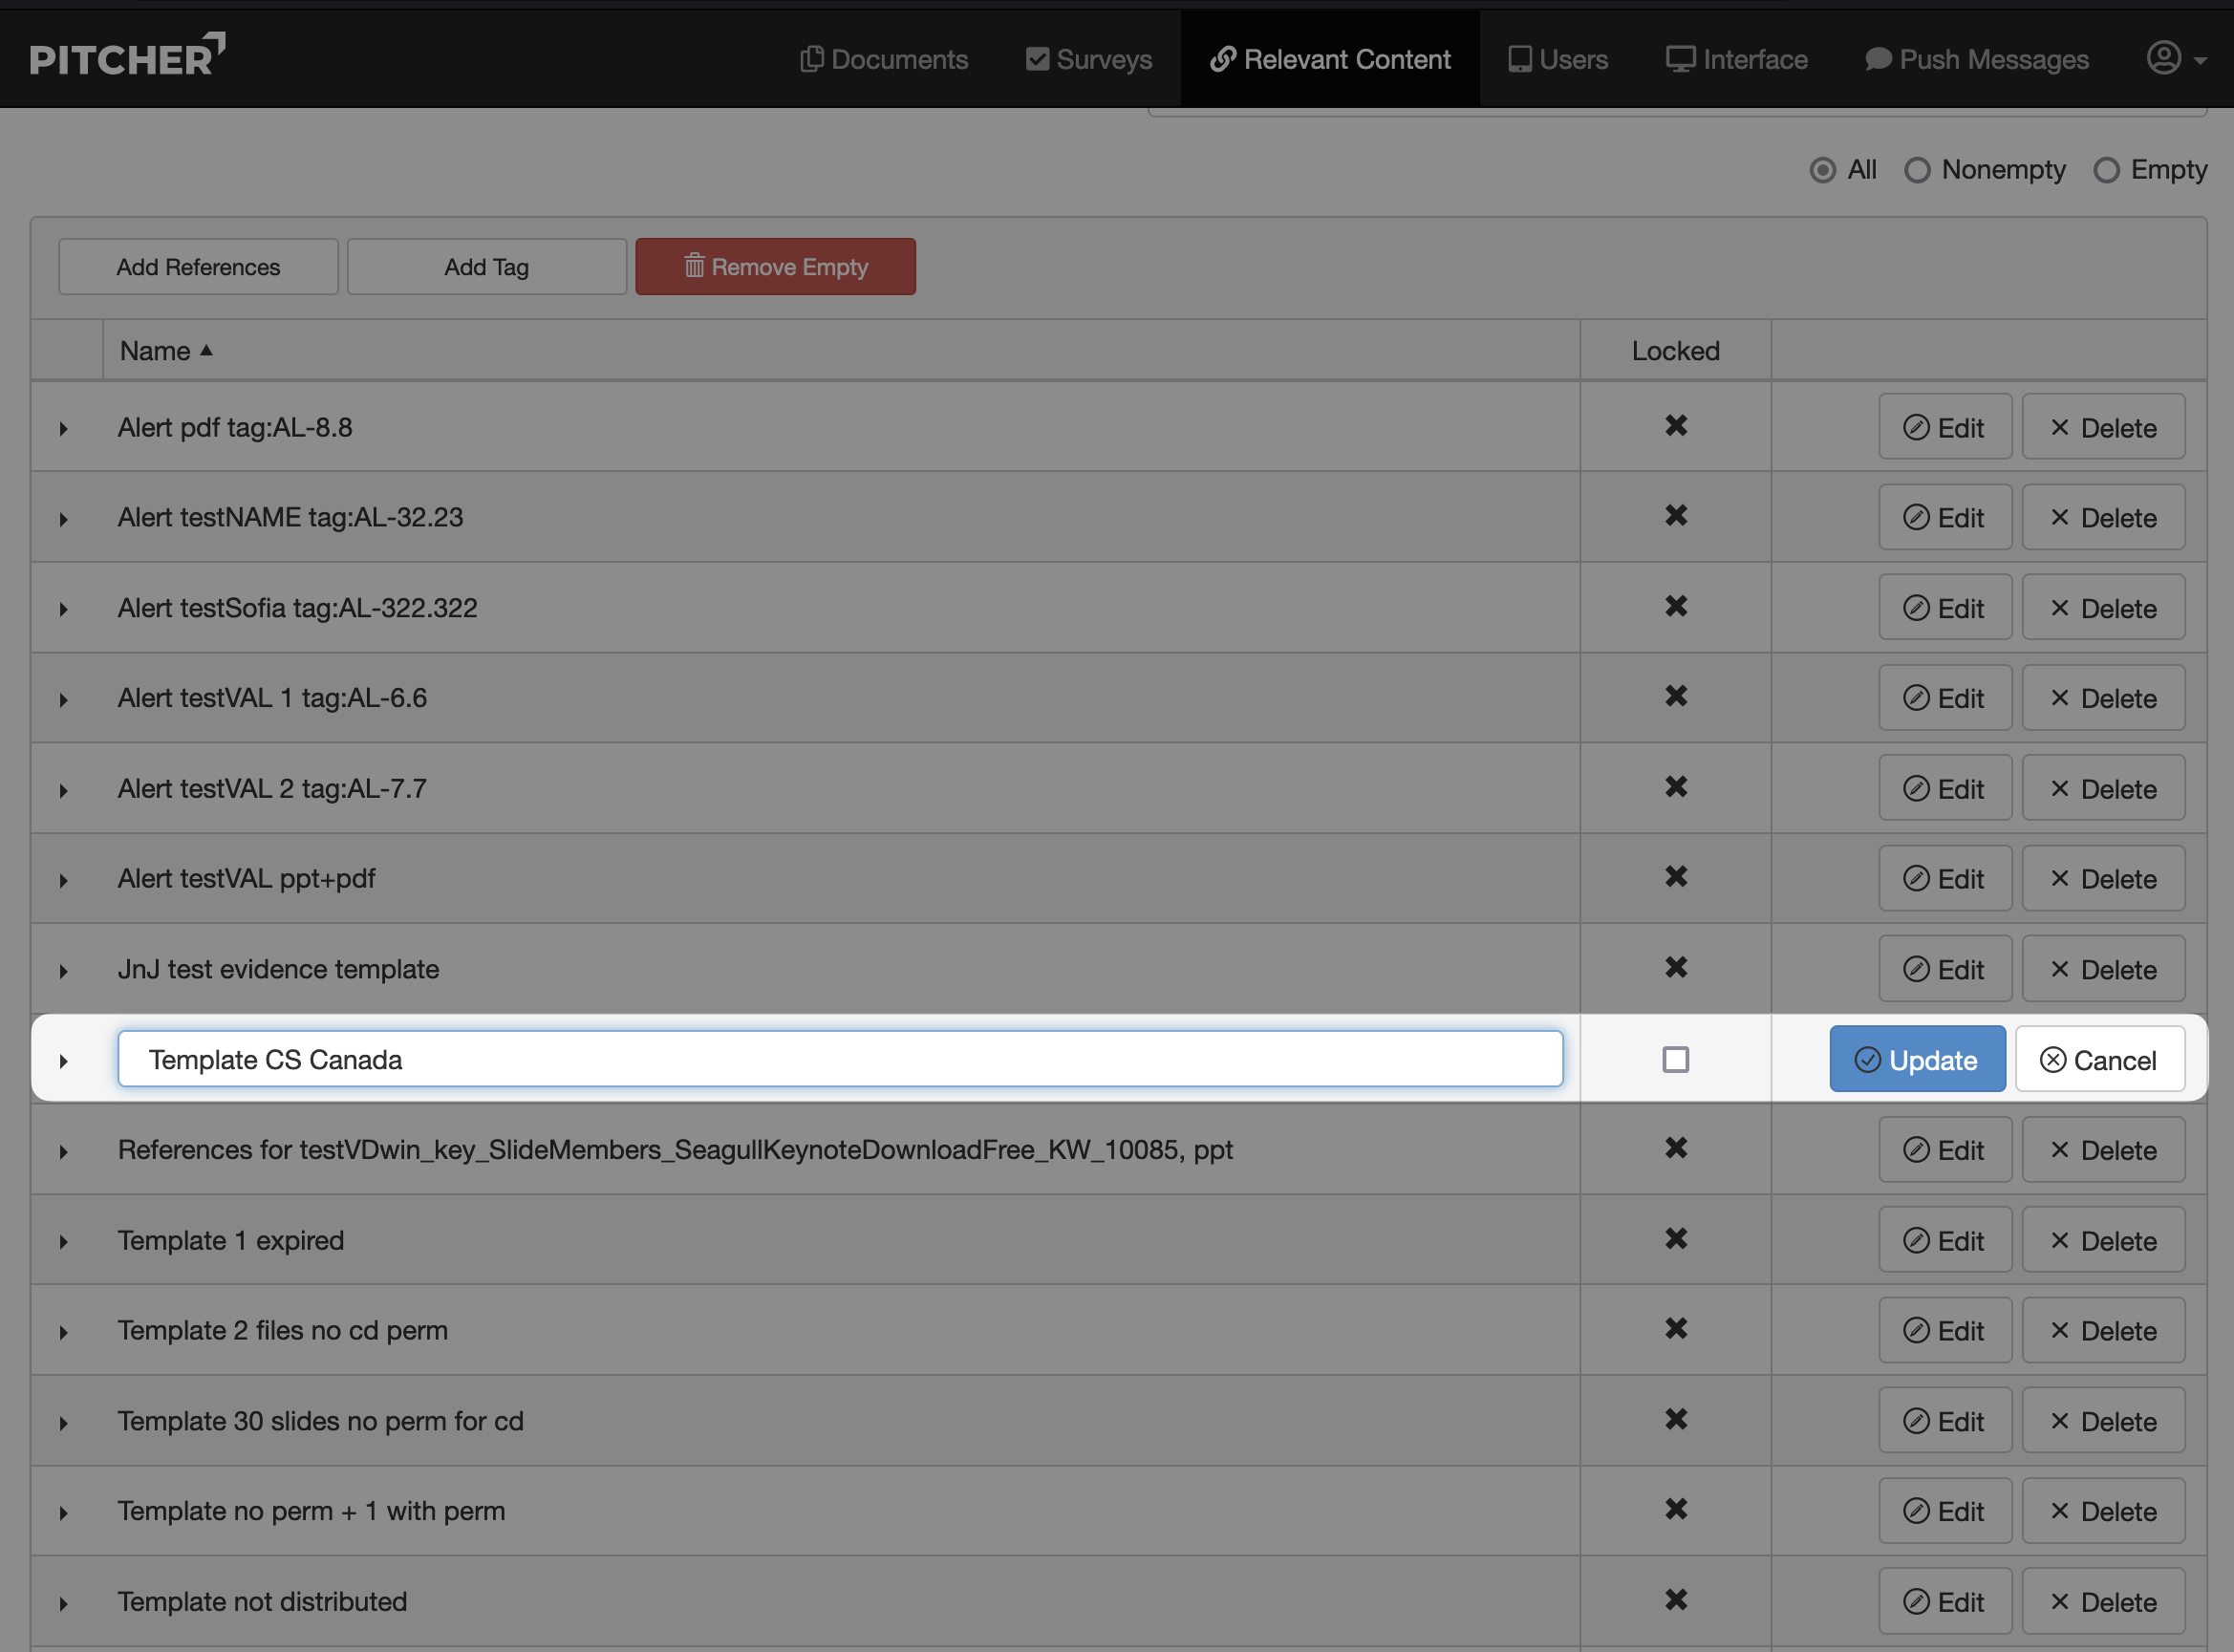Tick the Locked checkbox for Template CS Canada
This screenshot has height=1652, width=2234.
(1676, 1059)
